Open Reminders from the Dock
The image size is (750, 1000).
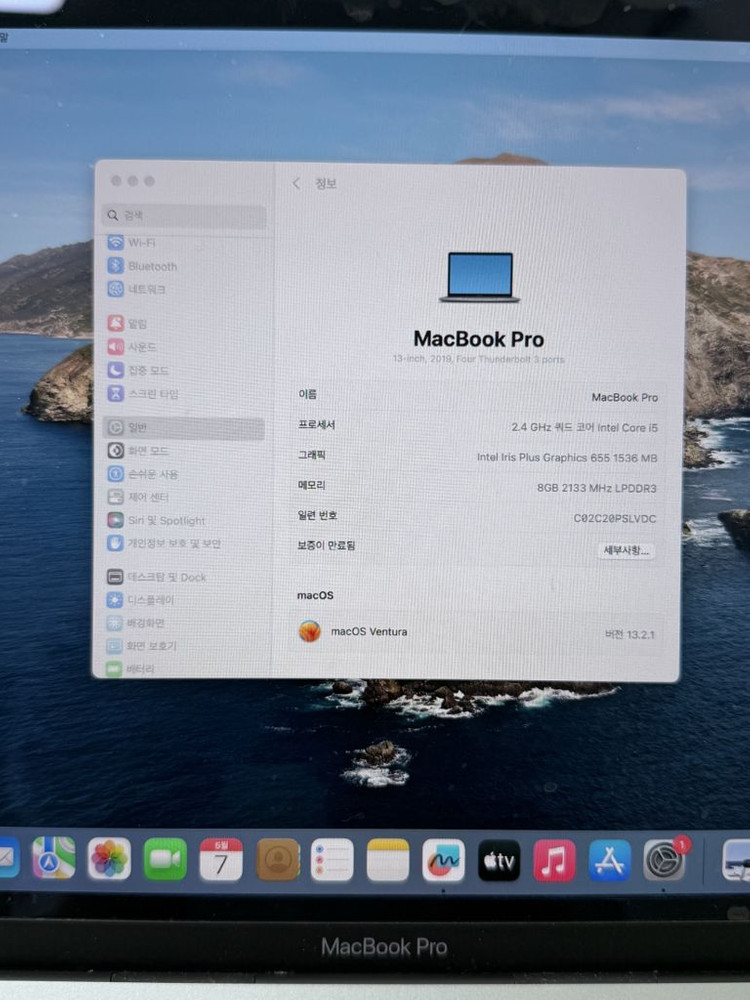pos(332,860)
